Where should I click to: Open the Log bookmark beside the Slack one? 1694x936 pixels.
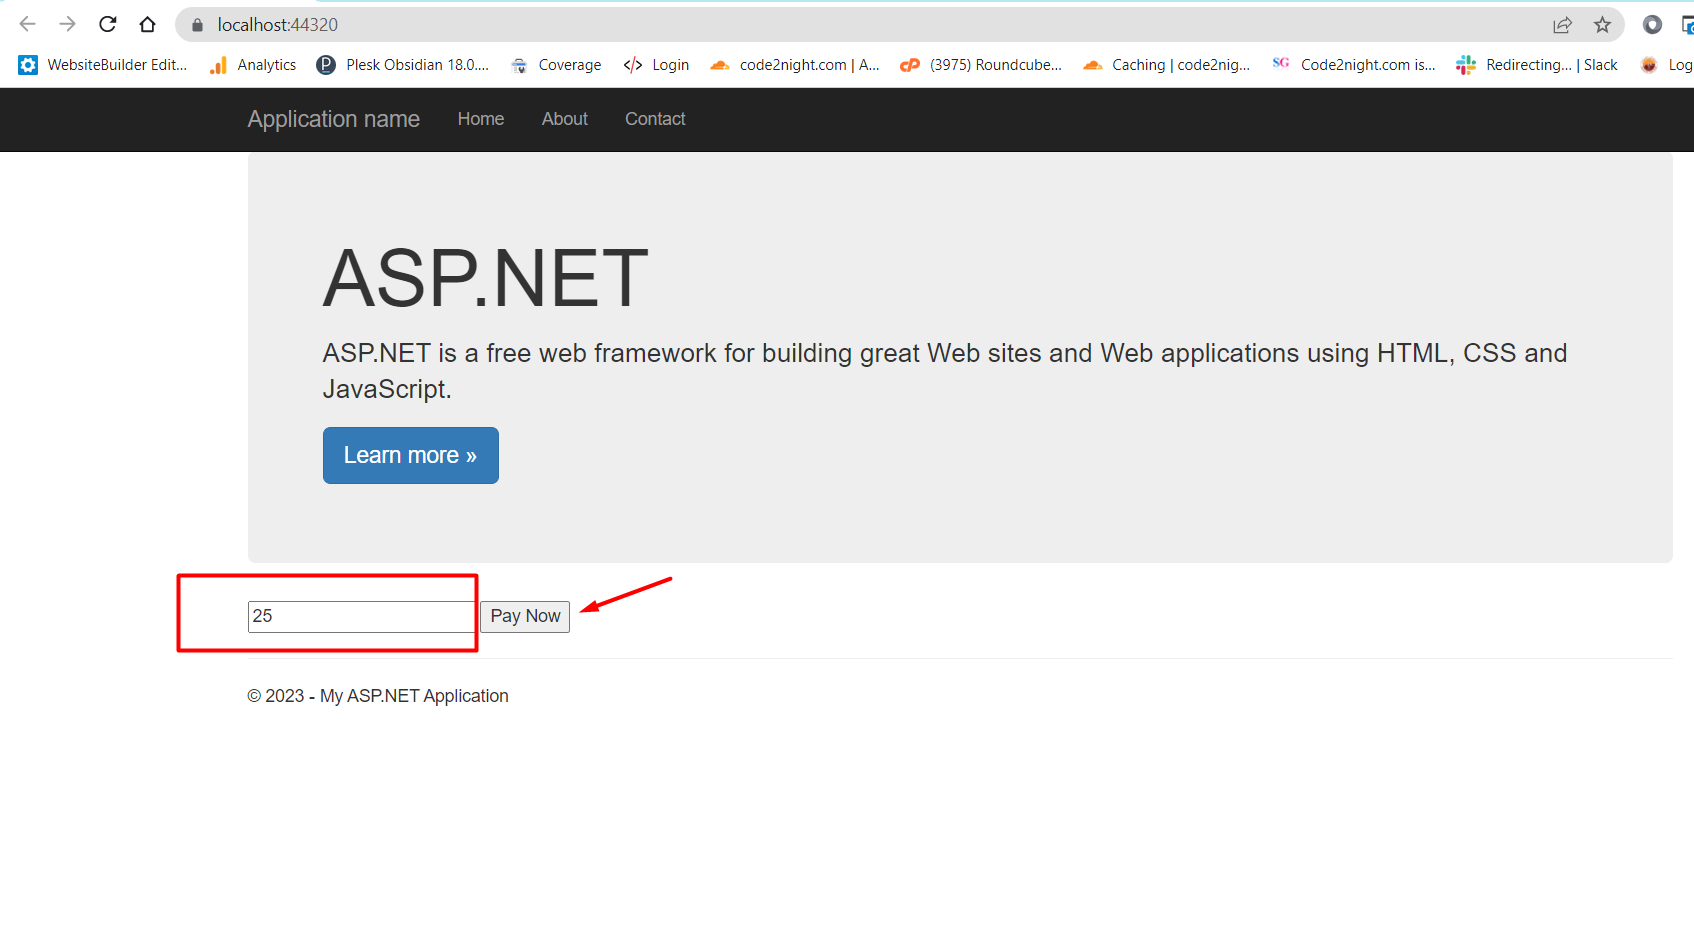tap(1666, 65)
